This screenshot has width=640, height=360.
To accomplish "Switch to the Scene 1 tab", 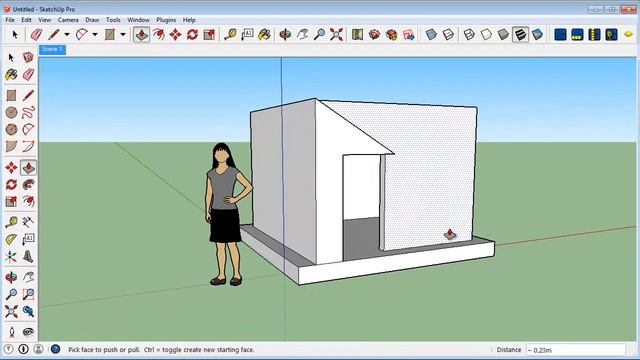I will point(52,49).
